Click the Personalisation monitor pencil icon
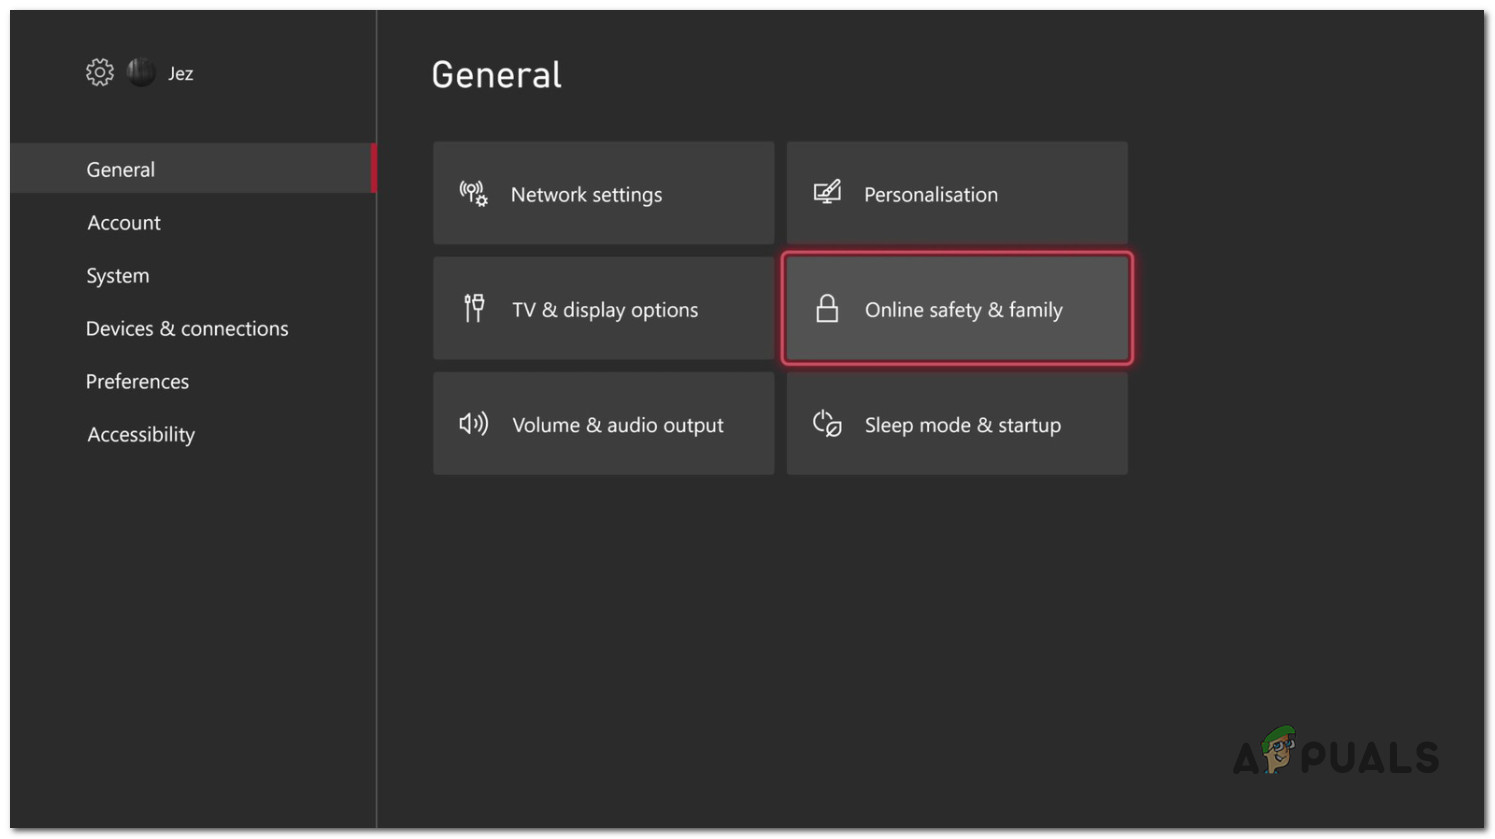 [x=827, y=193]
